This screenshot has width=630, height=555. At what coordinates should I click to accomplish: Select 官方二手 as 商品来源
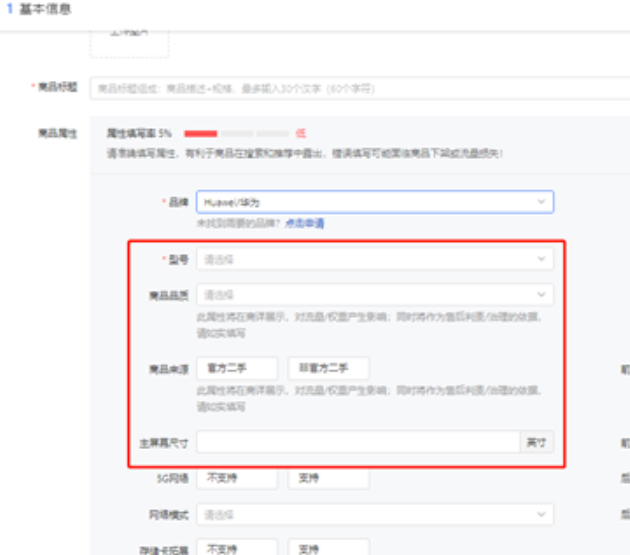point(237,368)
